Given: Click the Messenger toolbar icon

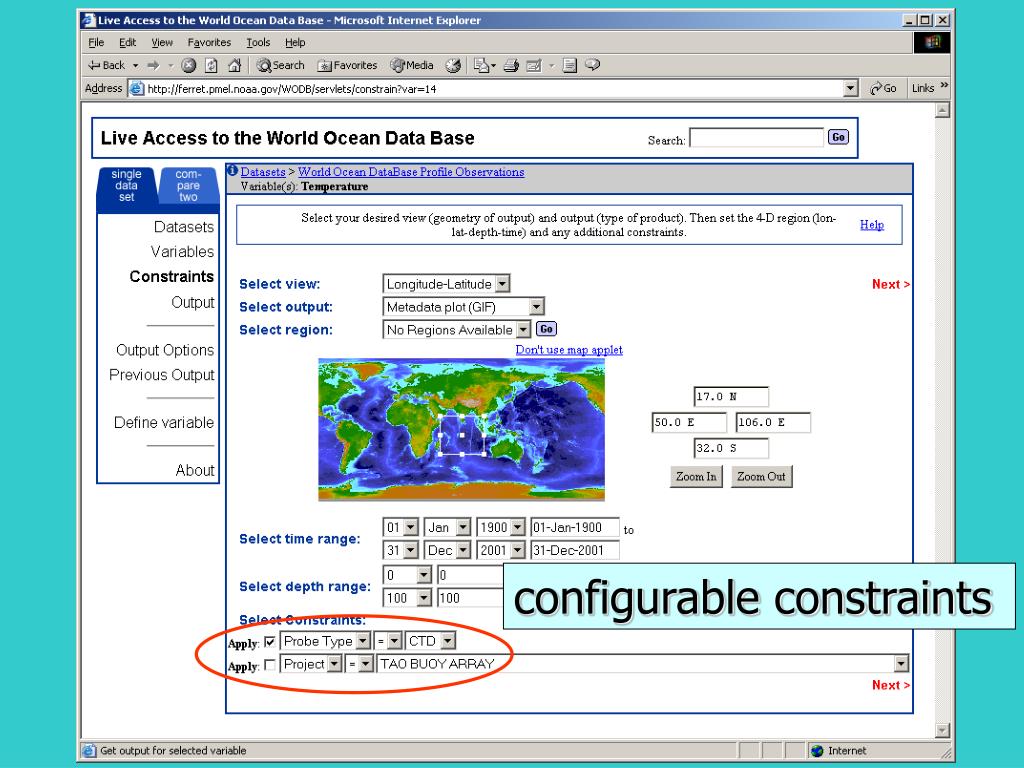Looking at the screenshot, I should pyautogui.click(x=592, y=65).
